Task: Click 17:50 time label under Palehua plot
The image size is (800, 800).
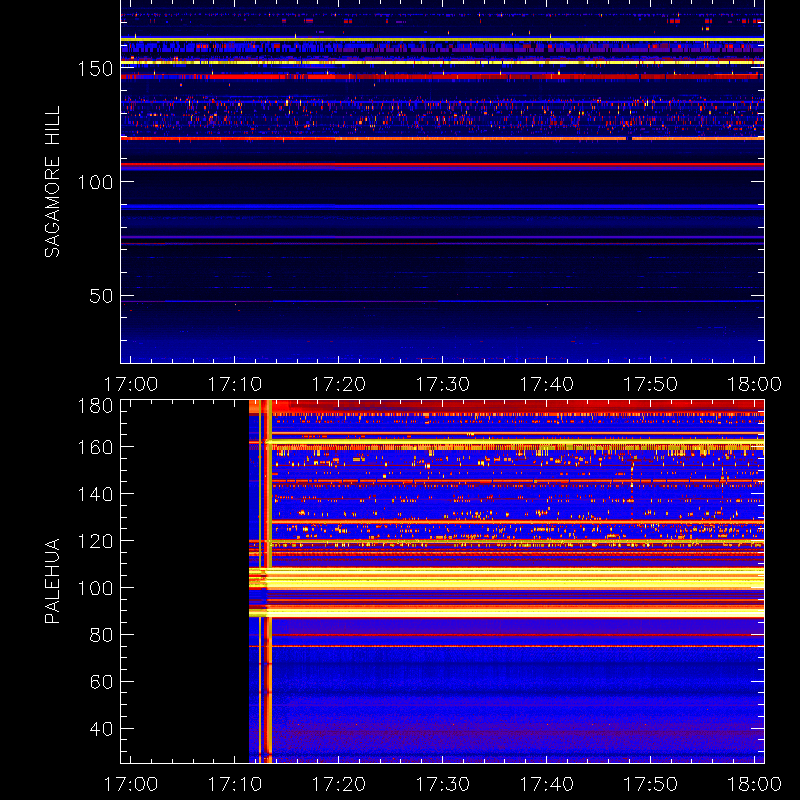Action: click(651, 784)
